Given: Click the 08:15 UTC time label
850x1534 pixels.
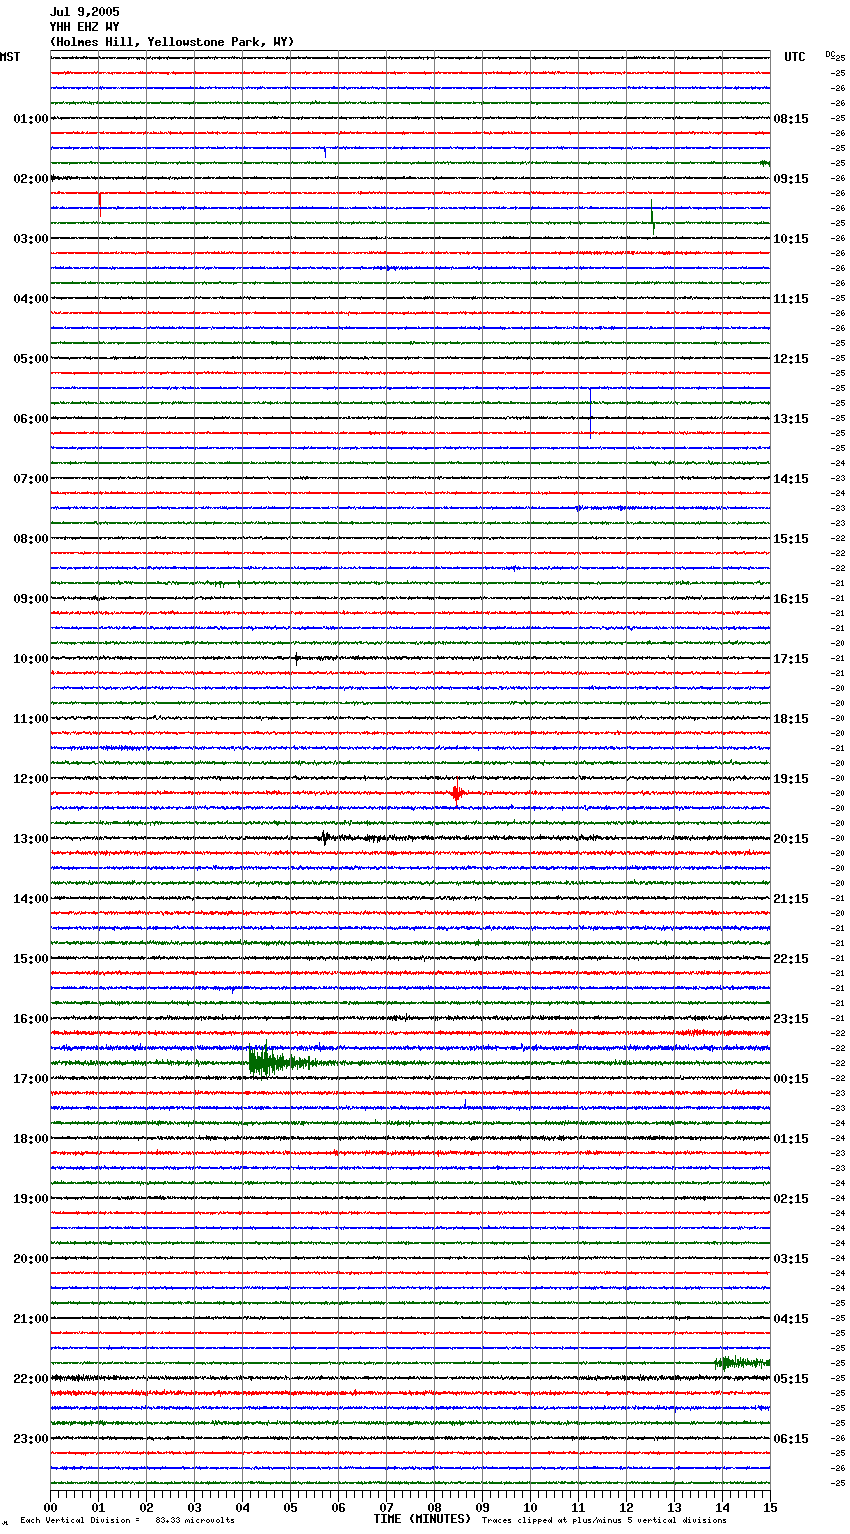Looking at the screenshot, I should pyautogui.click(x=791, y=119).
